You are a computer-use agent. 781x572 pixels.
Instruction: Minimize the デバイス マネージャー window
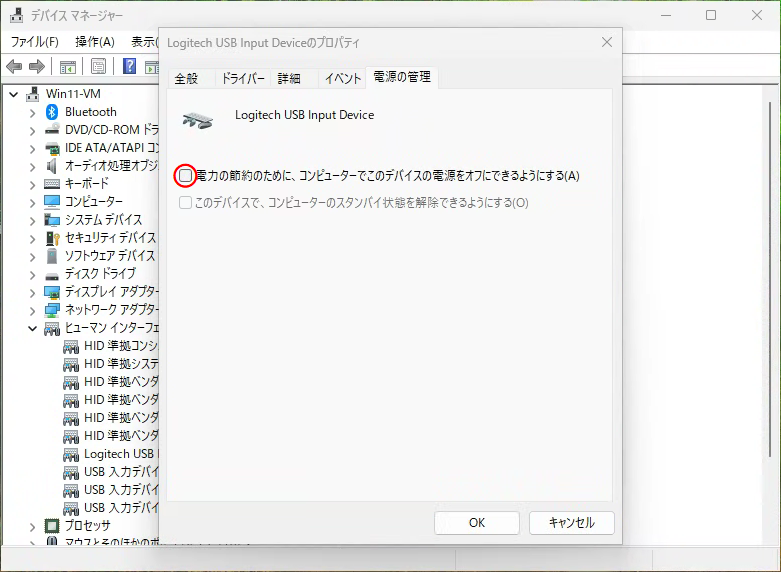[666, 15]
